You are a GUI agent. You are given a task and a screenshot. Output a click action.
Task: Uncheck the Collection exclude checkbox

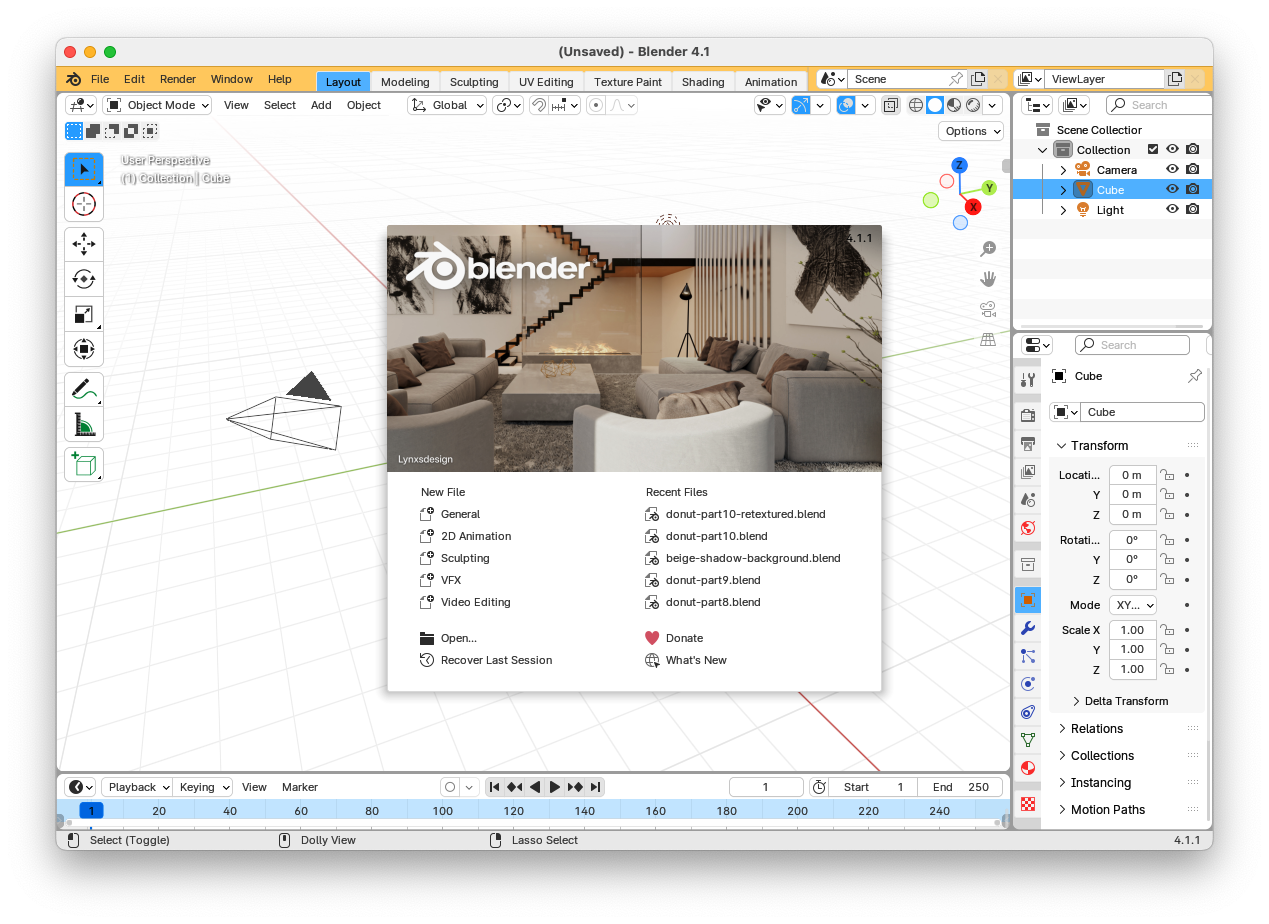pyautogui.click(x=1153, y=149)
